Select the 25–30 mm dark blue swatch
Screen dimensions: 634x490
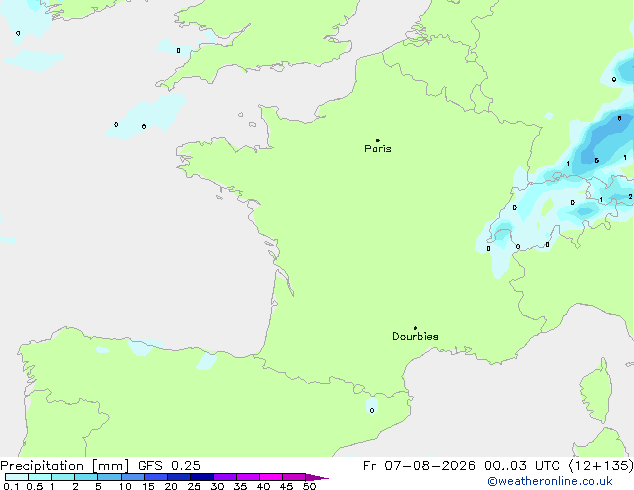pos(201,477)
